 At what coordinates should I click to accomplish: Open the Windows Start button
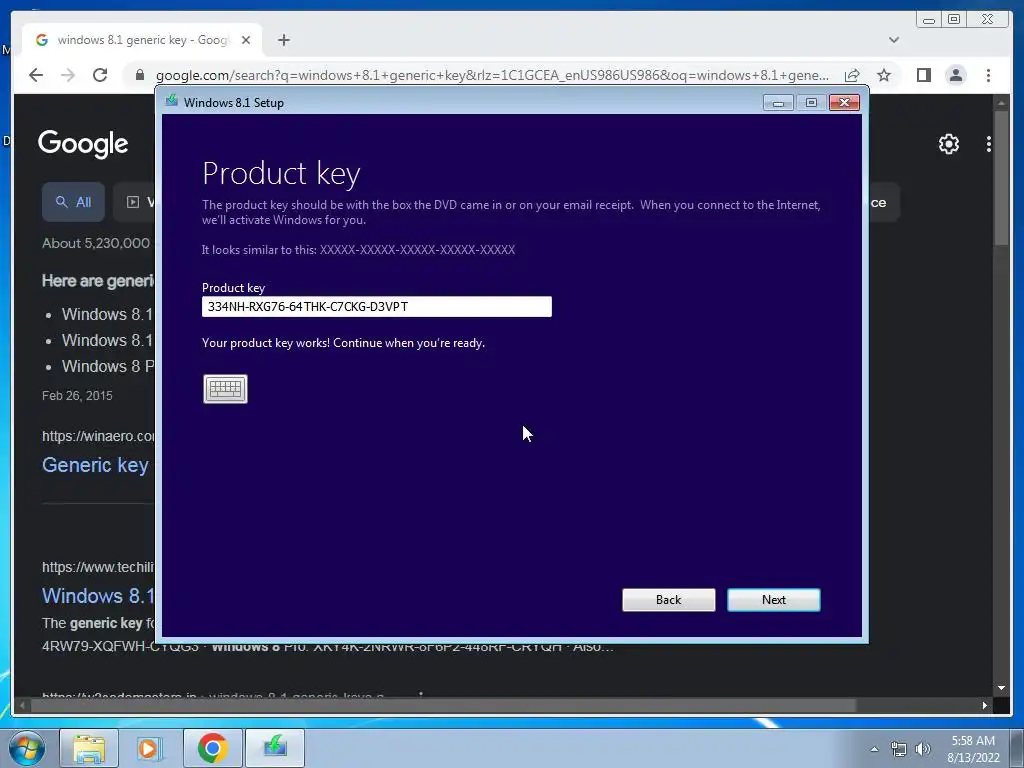coord(27,748)
